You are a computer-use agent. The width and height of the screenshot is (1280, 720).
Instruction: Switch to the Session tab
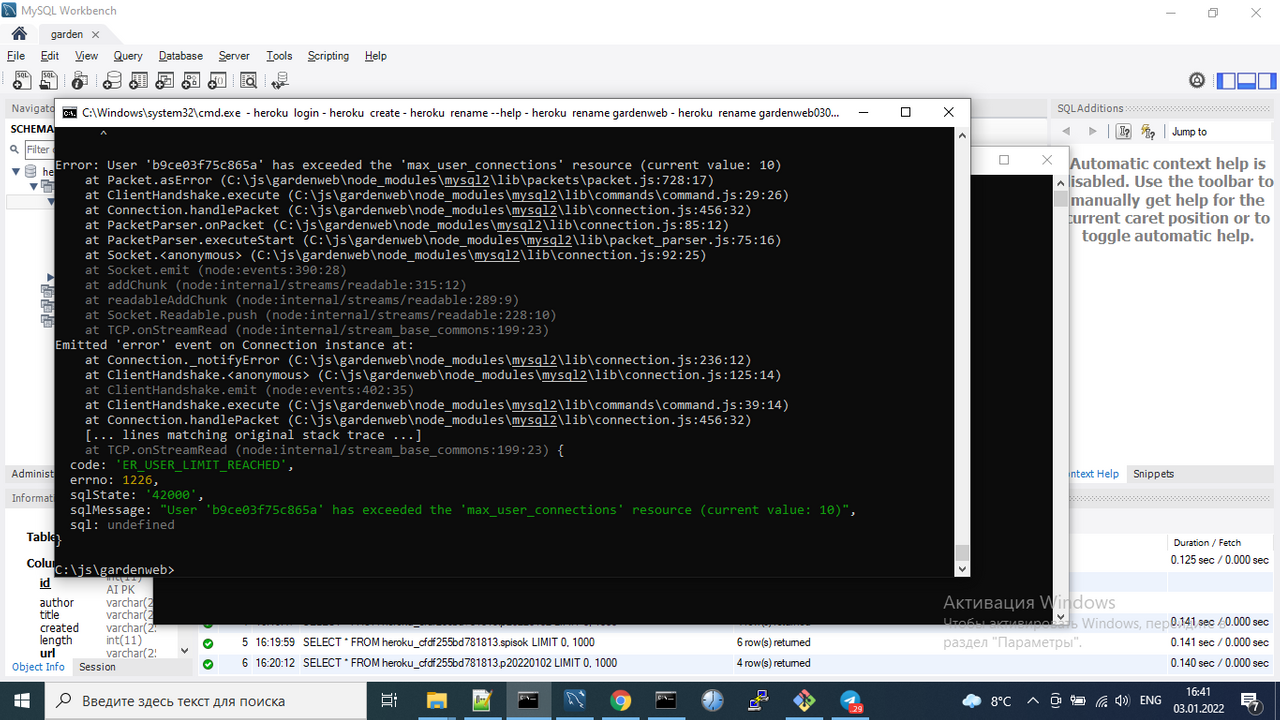click(x=97, y=667)
